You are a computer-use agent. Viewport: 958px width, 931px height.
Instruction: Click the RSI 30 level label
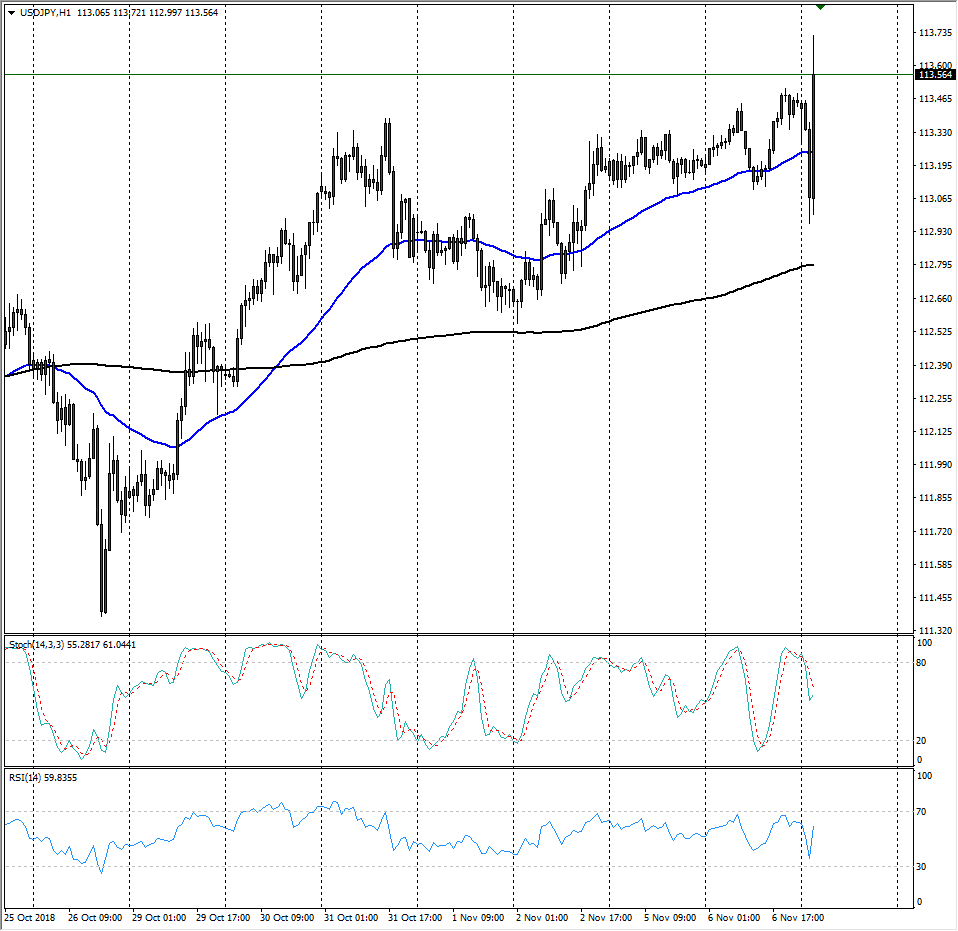point(926,866)
